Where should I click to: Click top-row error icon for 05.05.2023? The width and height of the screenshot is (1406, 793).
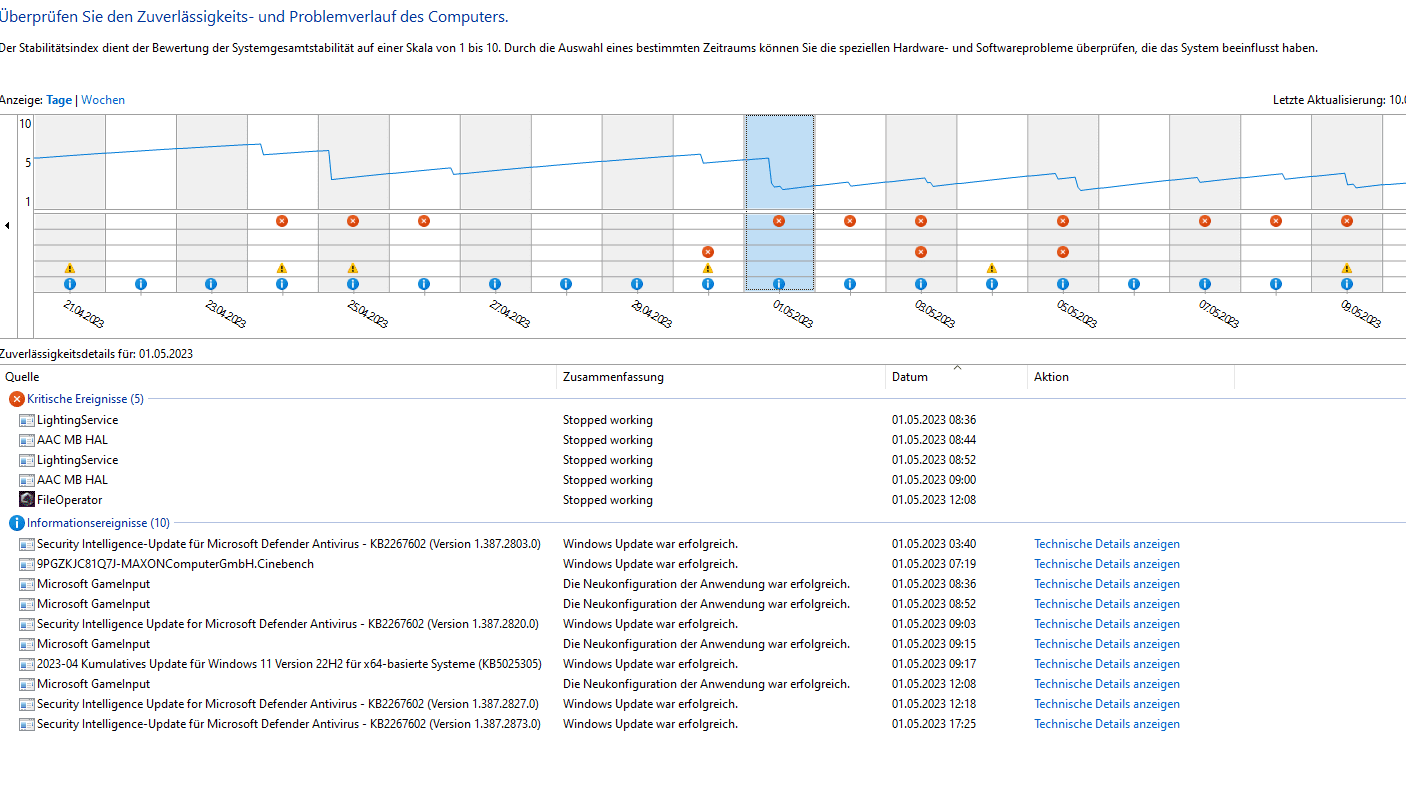coord(1063,221)
